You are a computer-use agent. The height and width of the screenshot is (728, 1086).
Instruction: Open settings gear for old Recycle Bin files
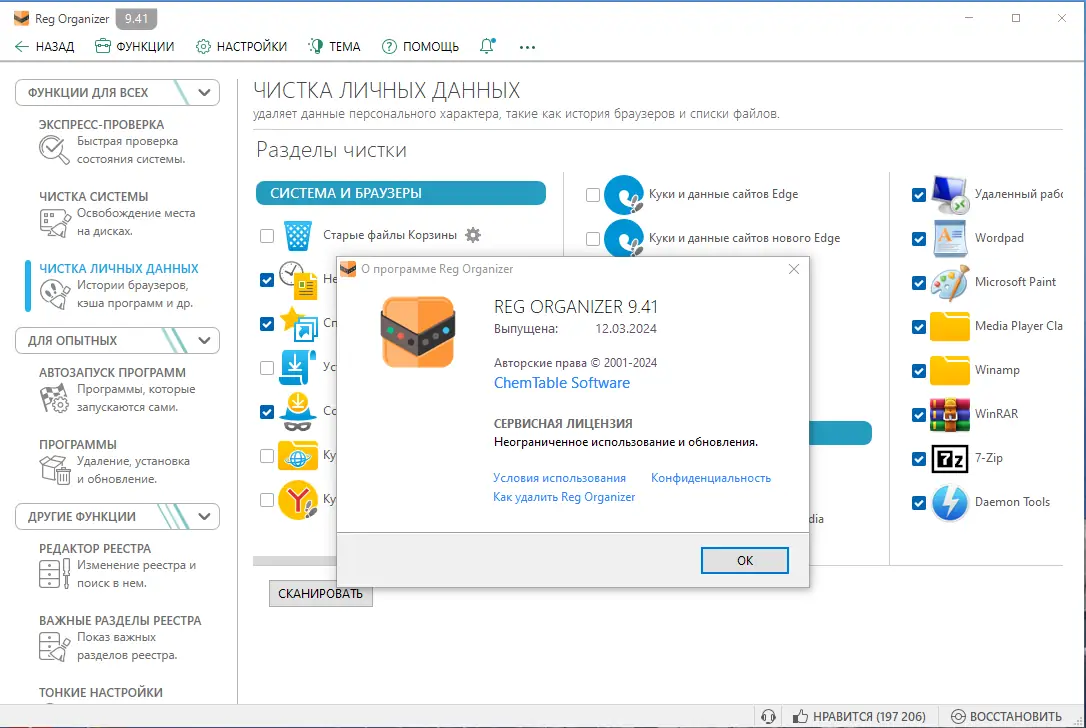click(473, 235)
